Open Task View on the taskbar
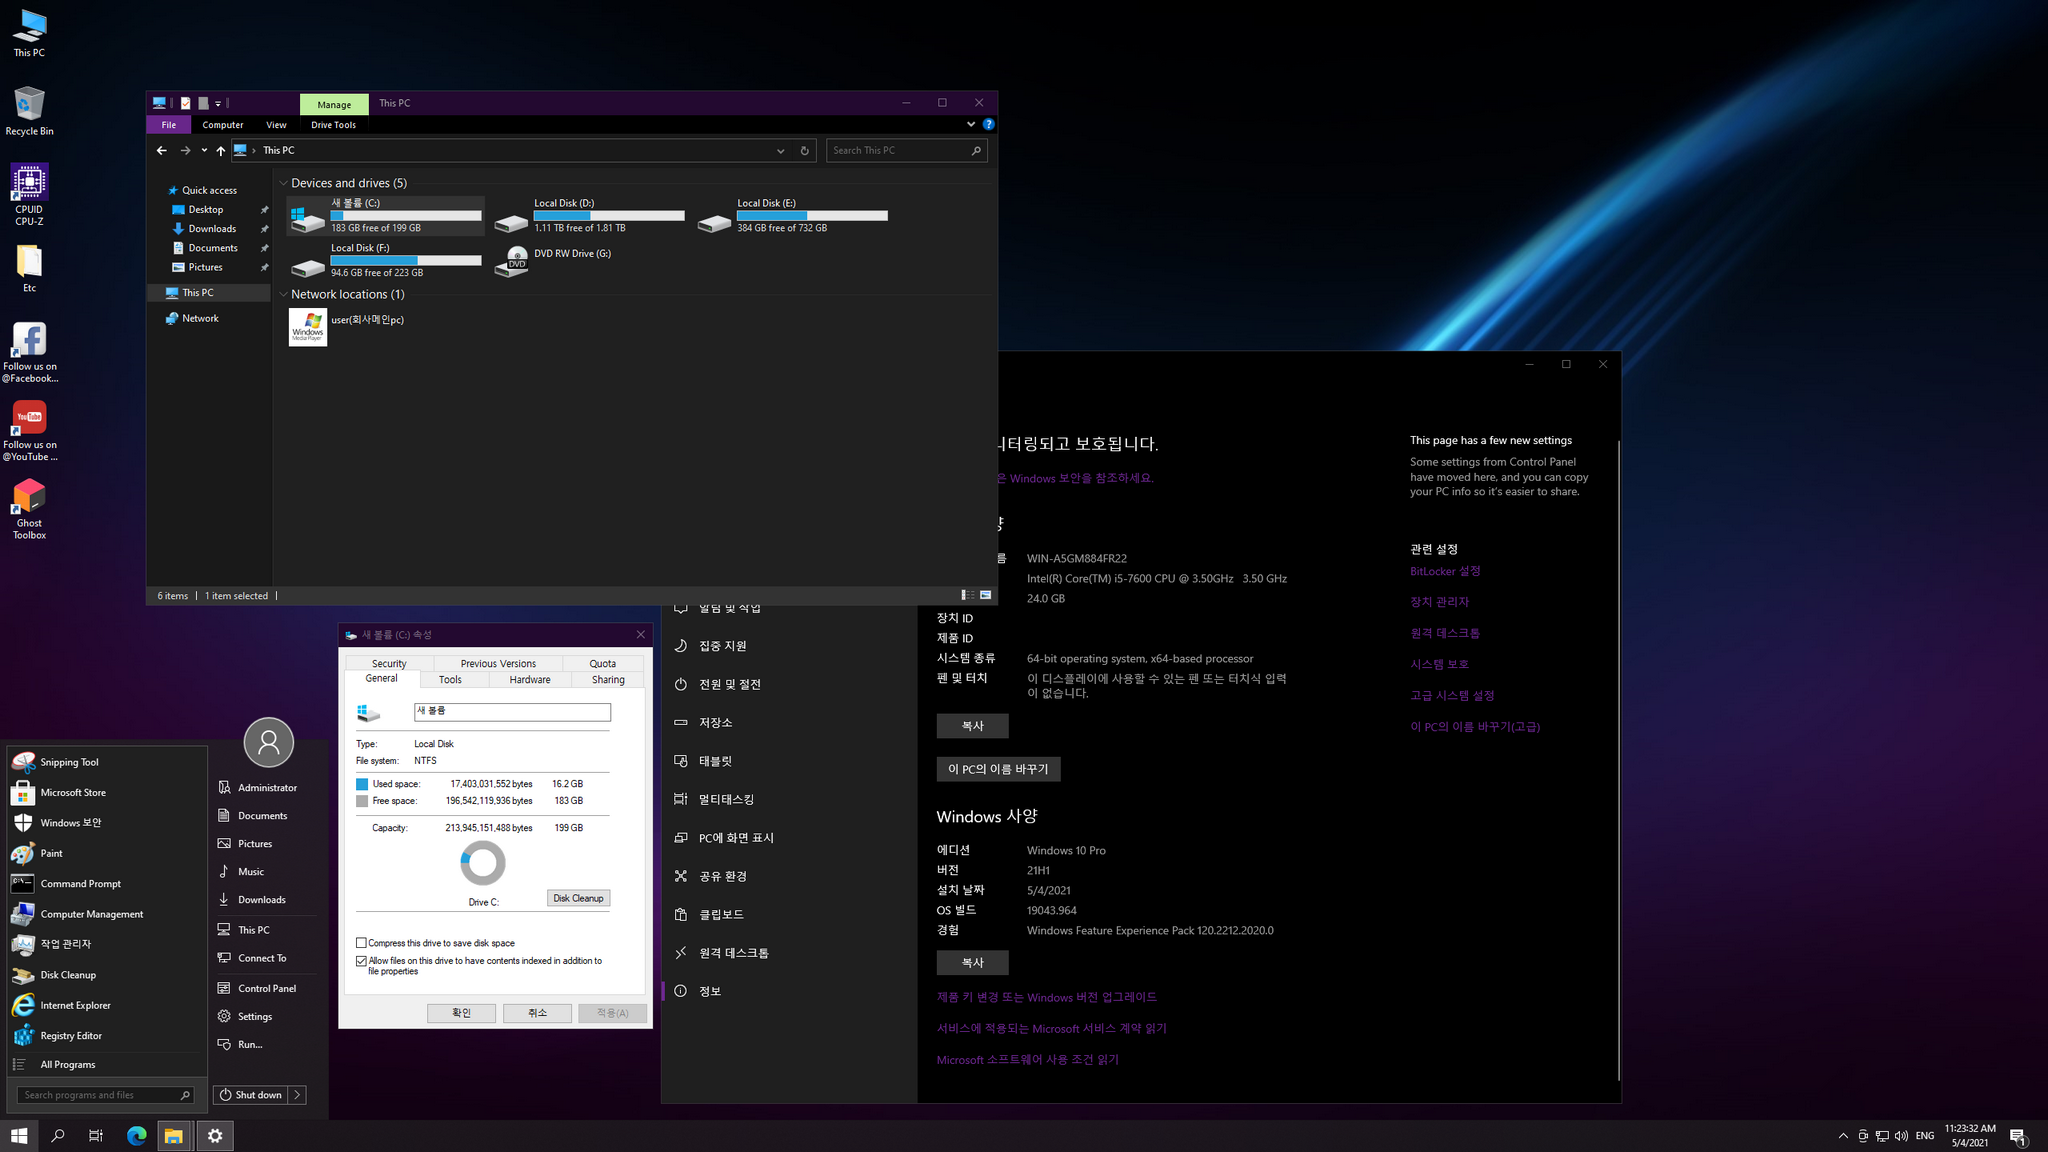Image resolution: width=2048 pixels, height=1152 pixels. click(x=96, y=1135)
